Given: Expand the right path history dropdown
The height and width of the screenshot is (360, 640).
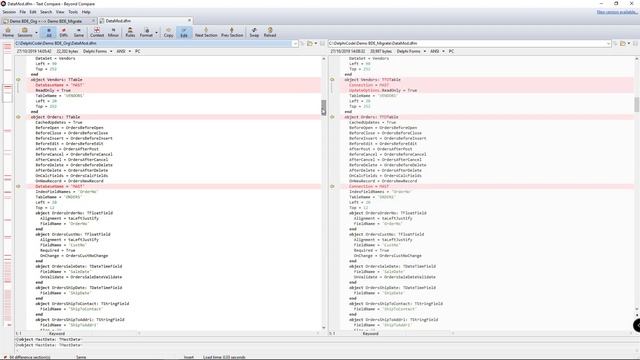Looking at the screenshot, I should (x=608, y=43).
